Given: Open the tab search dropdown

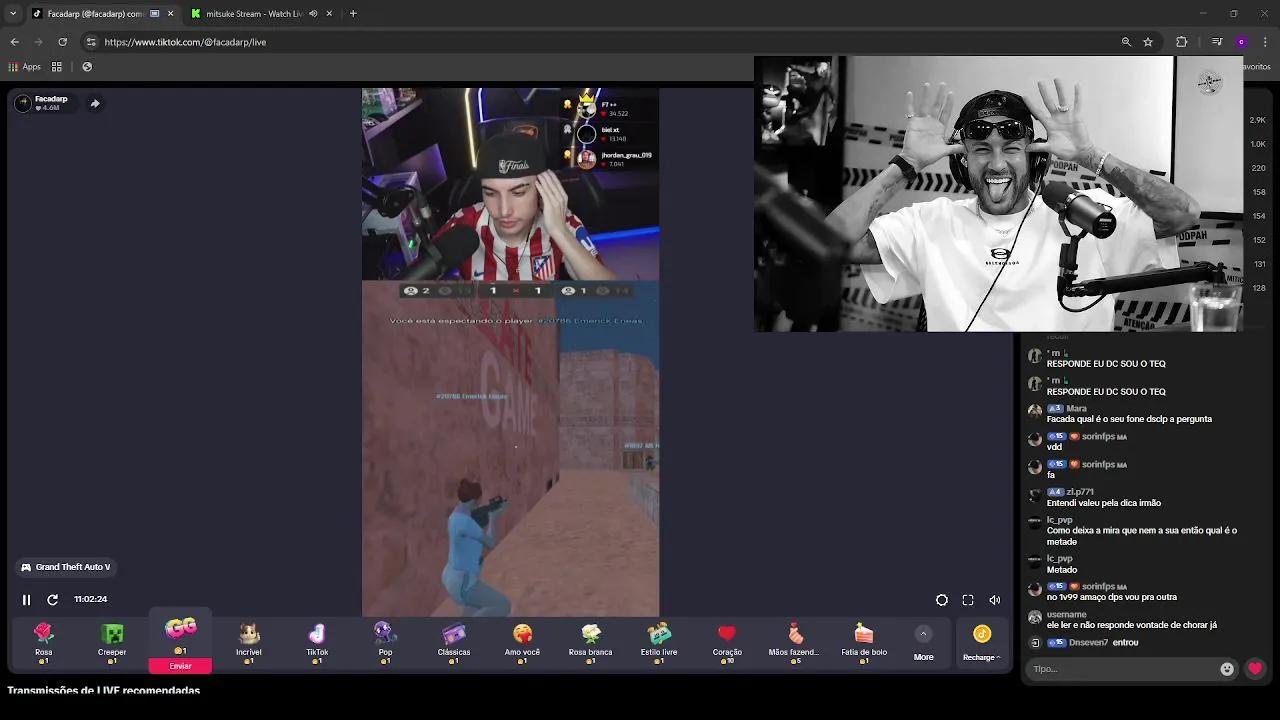Looking at the screenshot, I should click(x=13, y=14).
